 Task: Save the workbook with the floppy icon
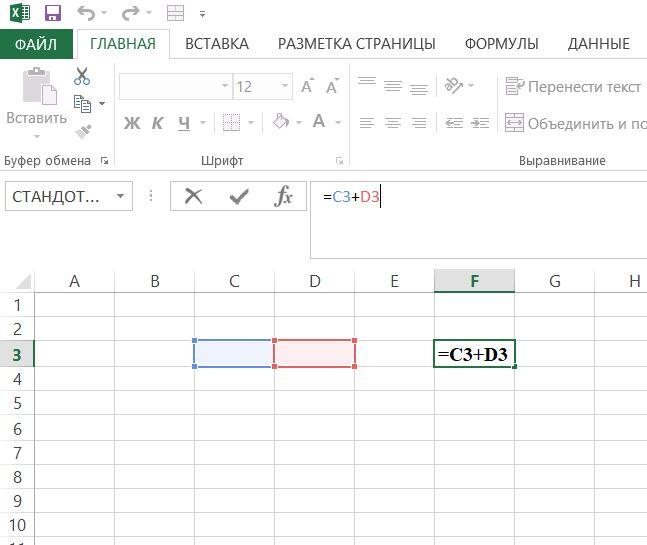point(53,13)
